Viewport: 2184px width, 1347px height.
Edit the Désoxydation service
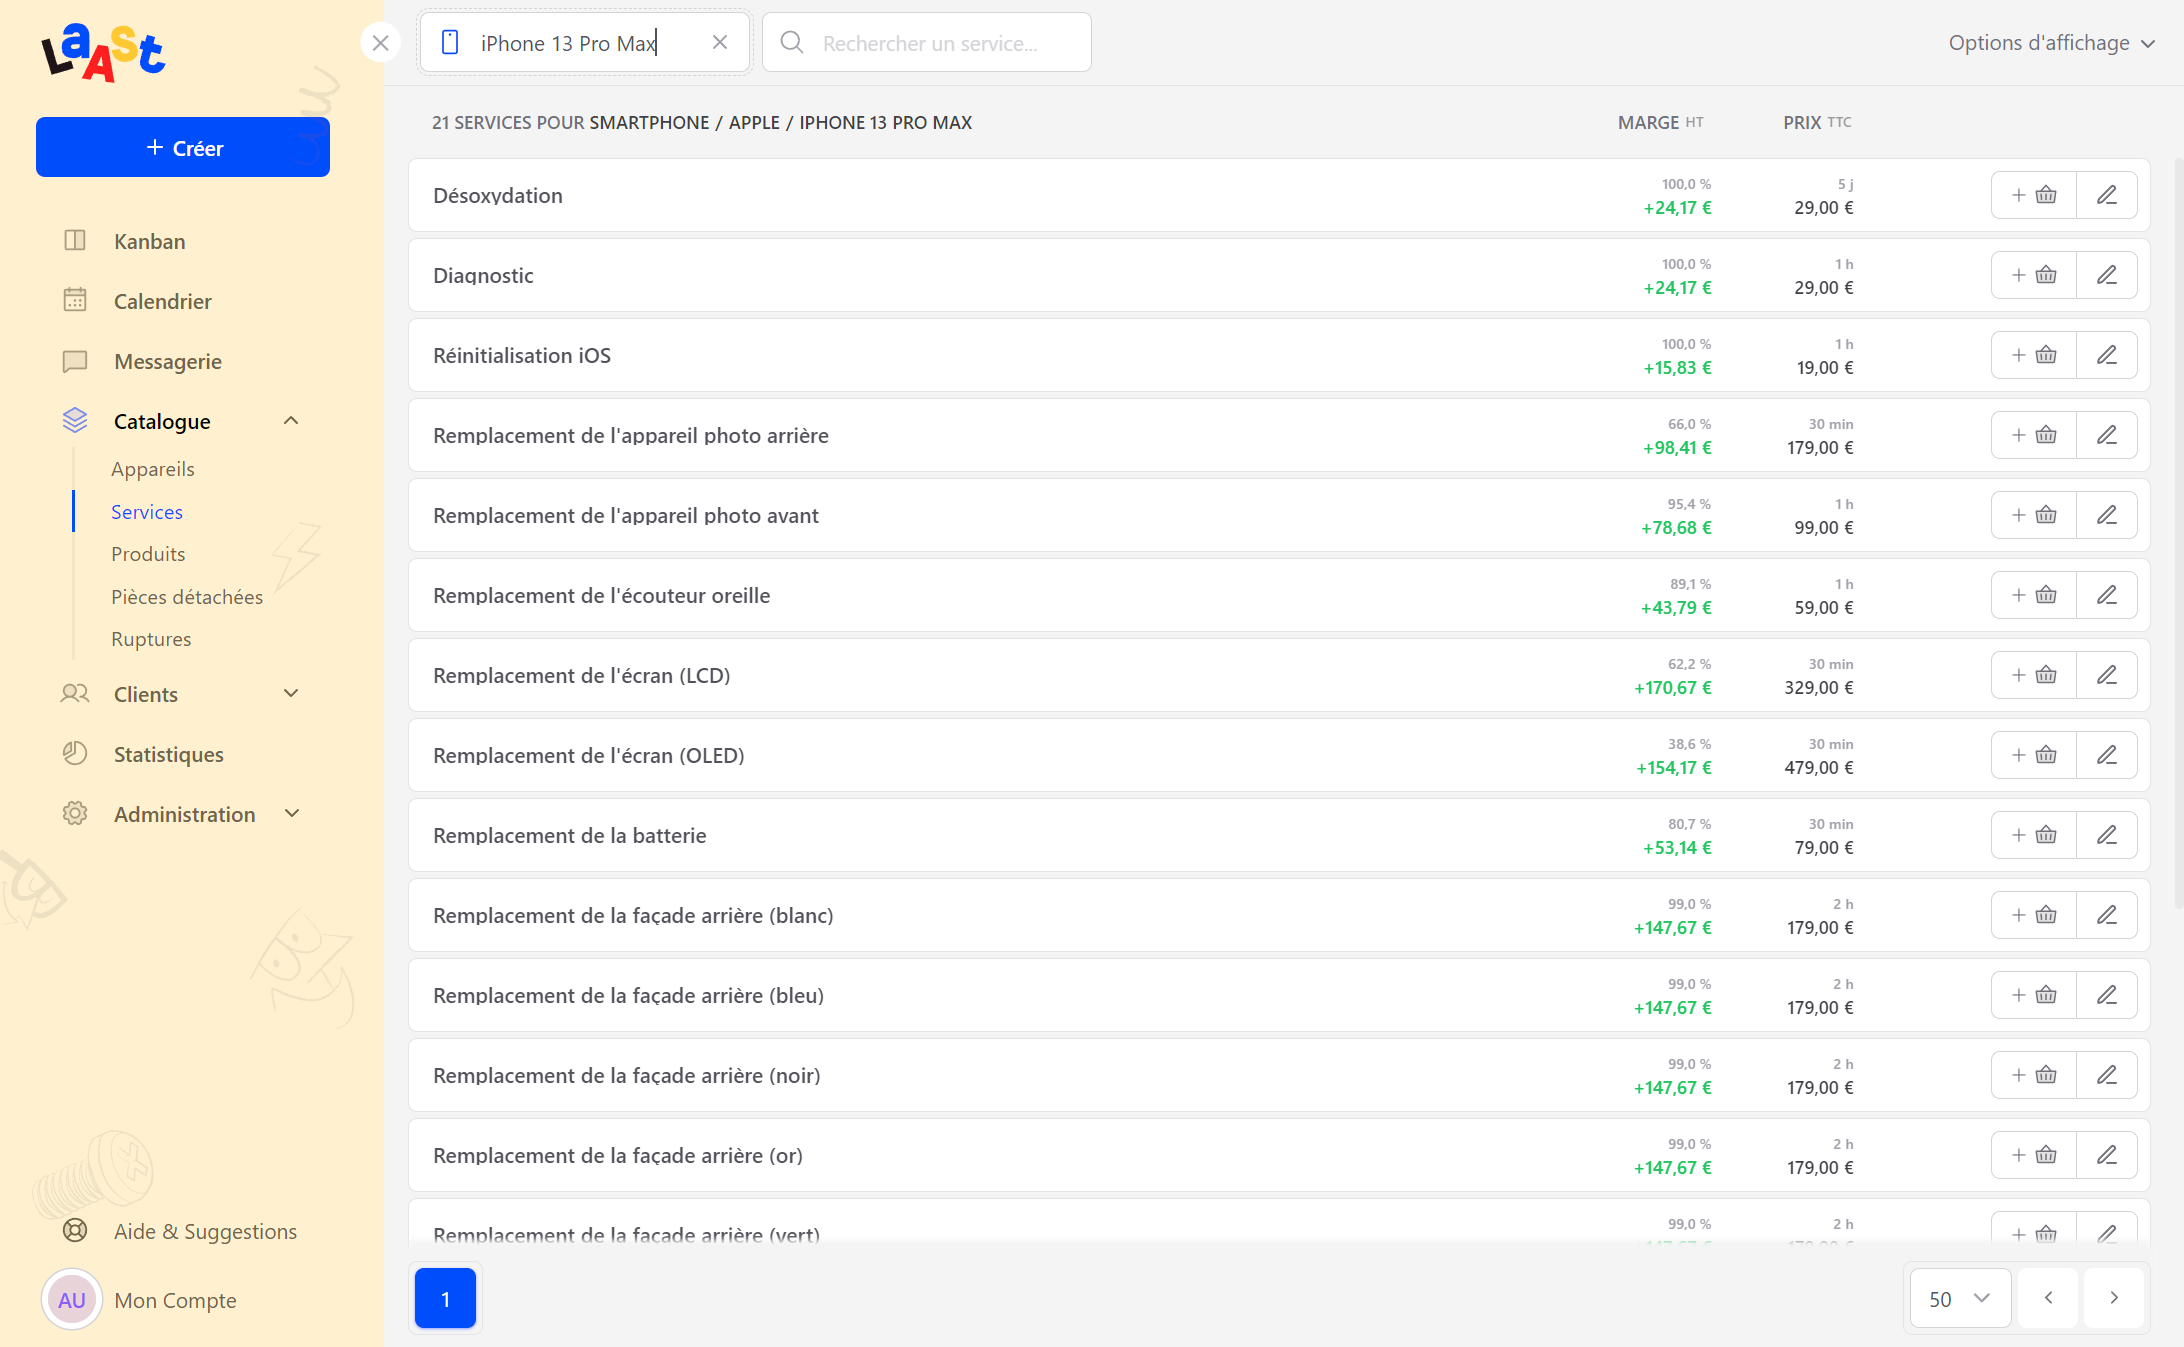pyautogui.click(x=2107, y=195)
